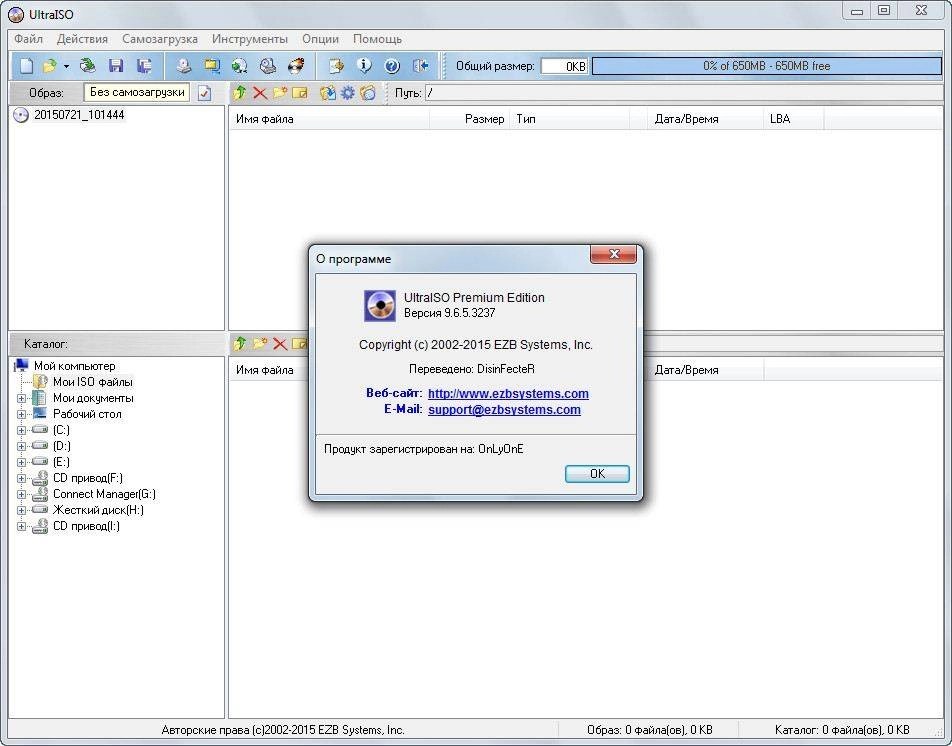The image size is (952, 746).
Task: Click red X Delete icon in Каталог toolbar
Action: 280,344
